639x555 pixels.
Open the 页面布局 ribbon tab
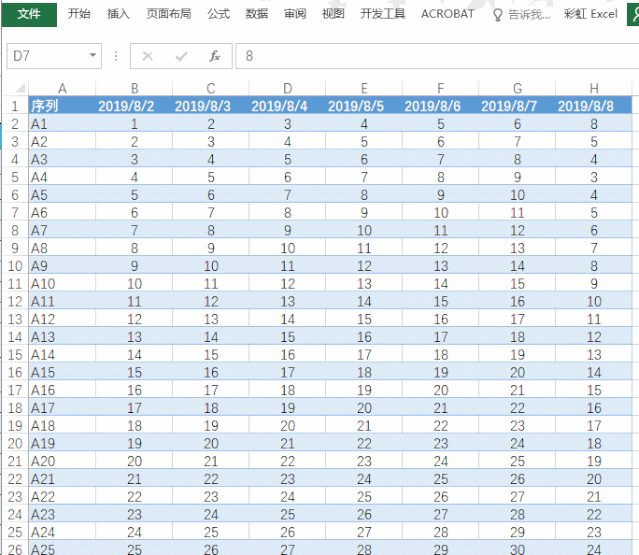tap(169, 14)
